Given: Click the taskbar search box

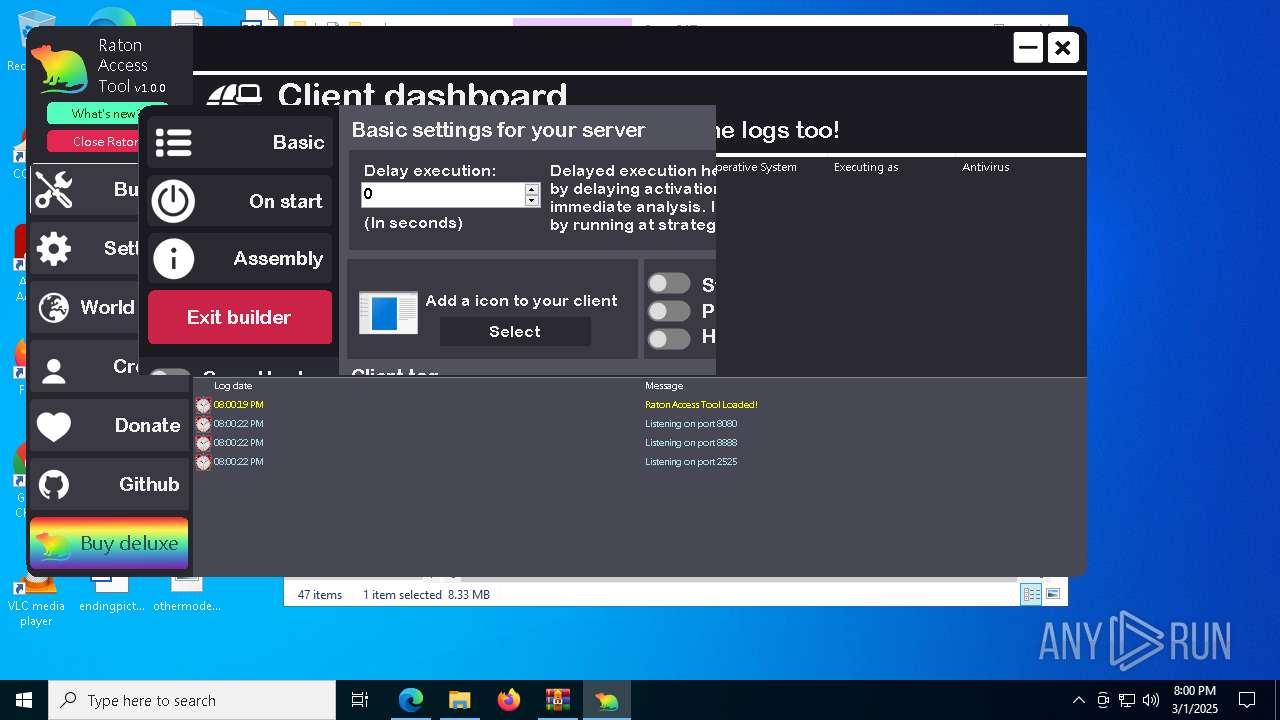Looking at the screenshot, I should point(192,700).
